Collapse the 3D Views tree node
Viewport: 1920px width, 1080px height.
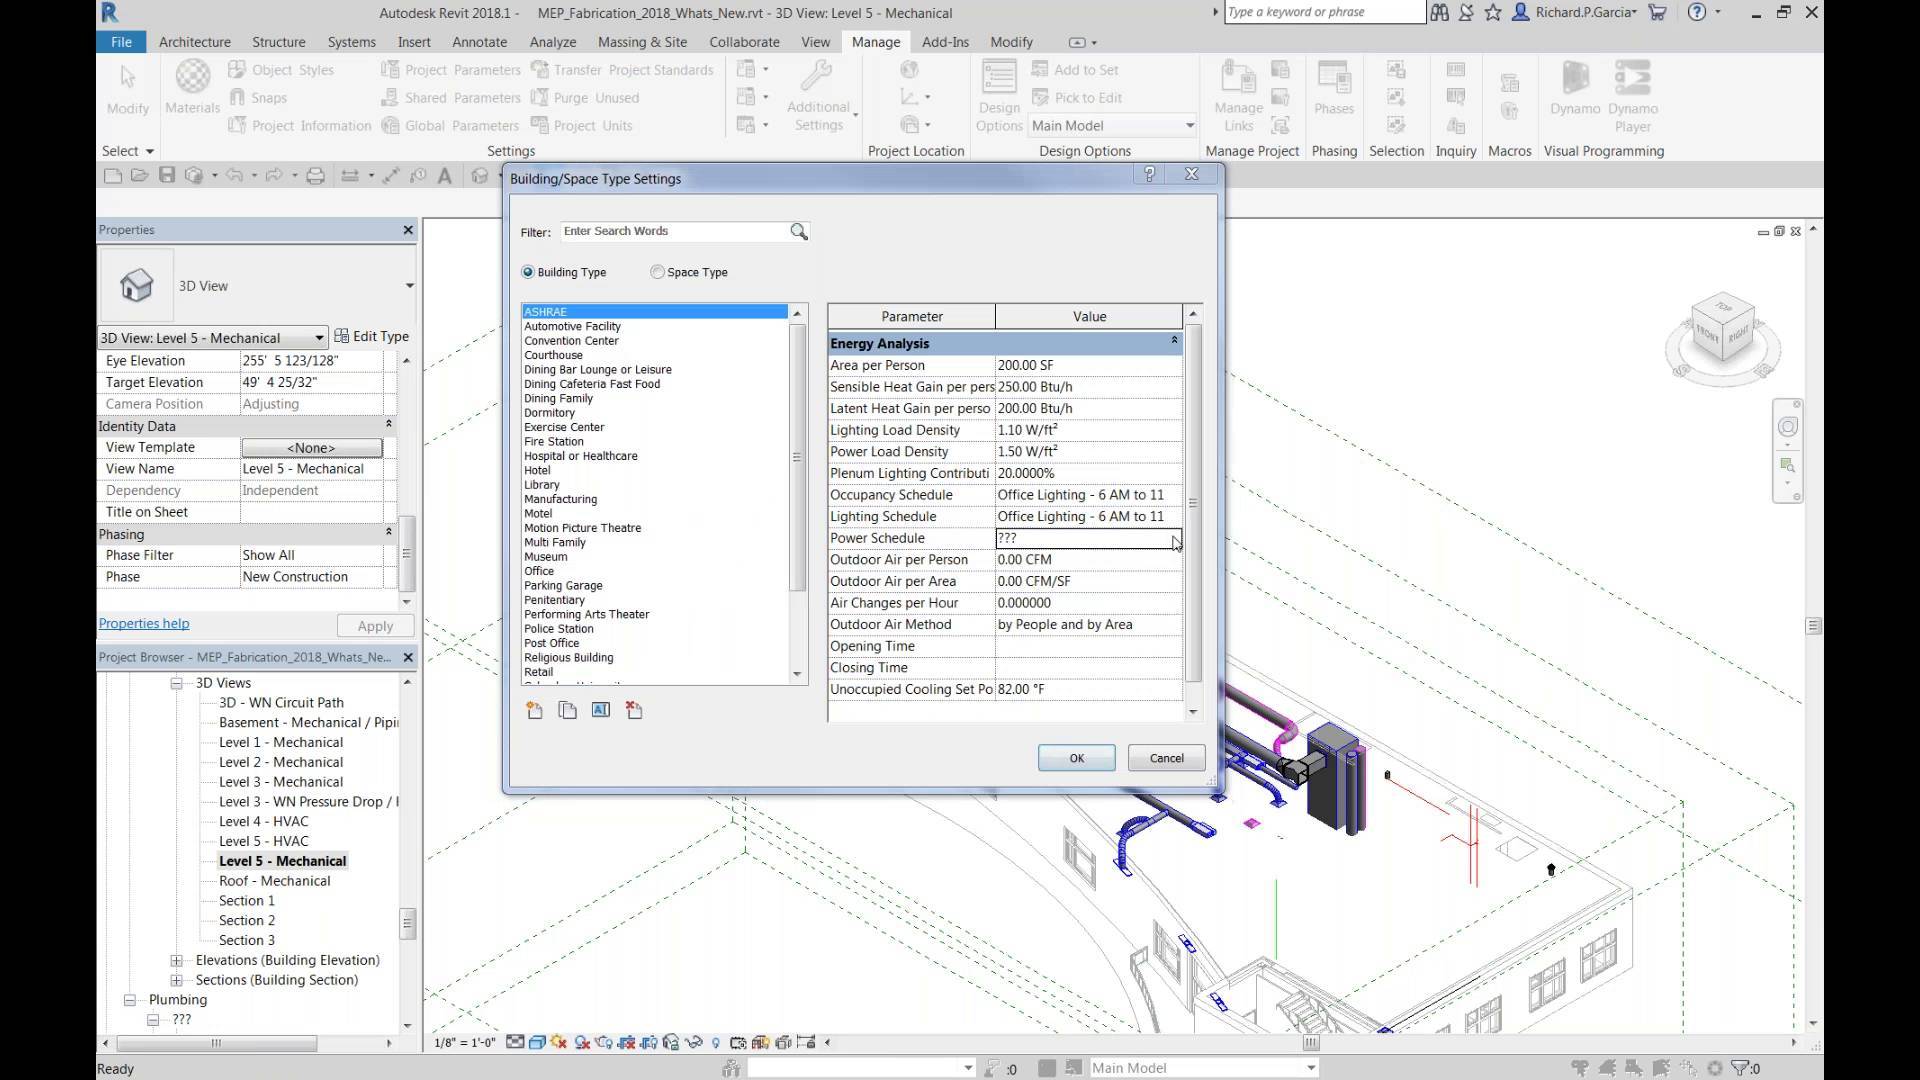coord(176,683)
